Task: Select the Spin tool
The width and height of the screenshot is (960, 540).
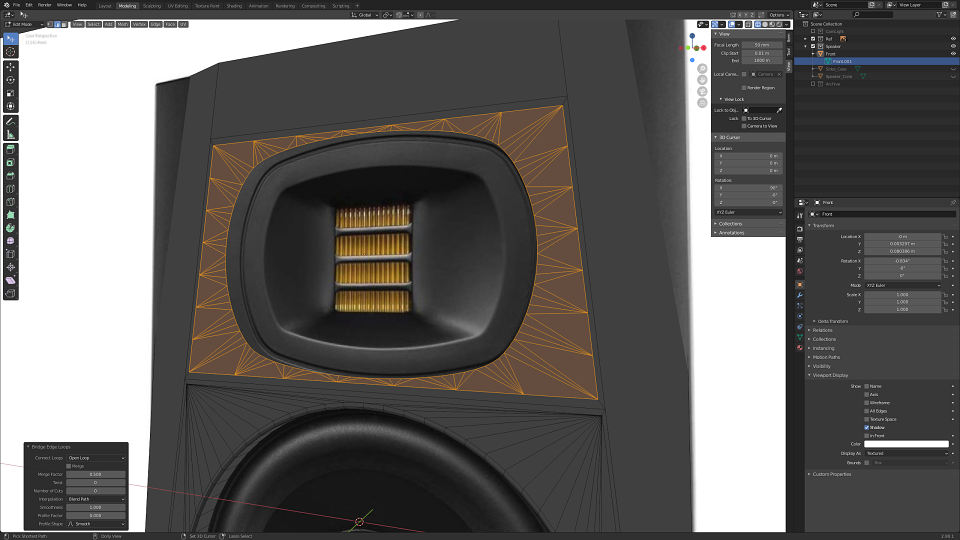Action: tap(10, 228)
